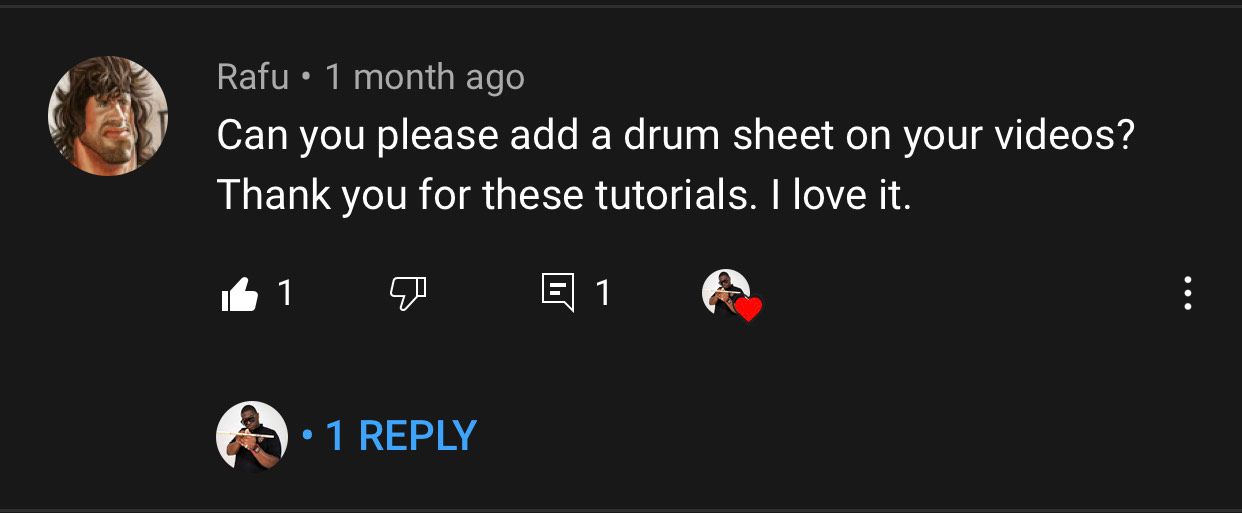Open the three-dot comment options menu
This screenshot has height=513, width=1242.
pyautogui.click(x=1187, y=294)
